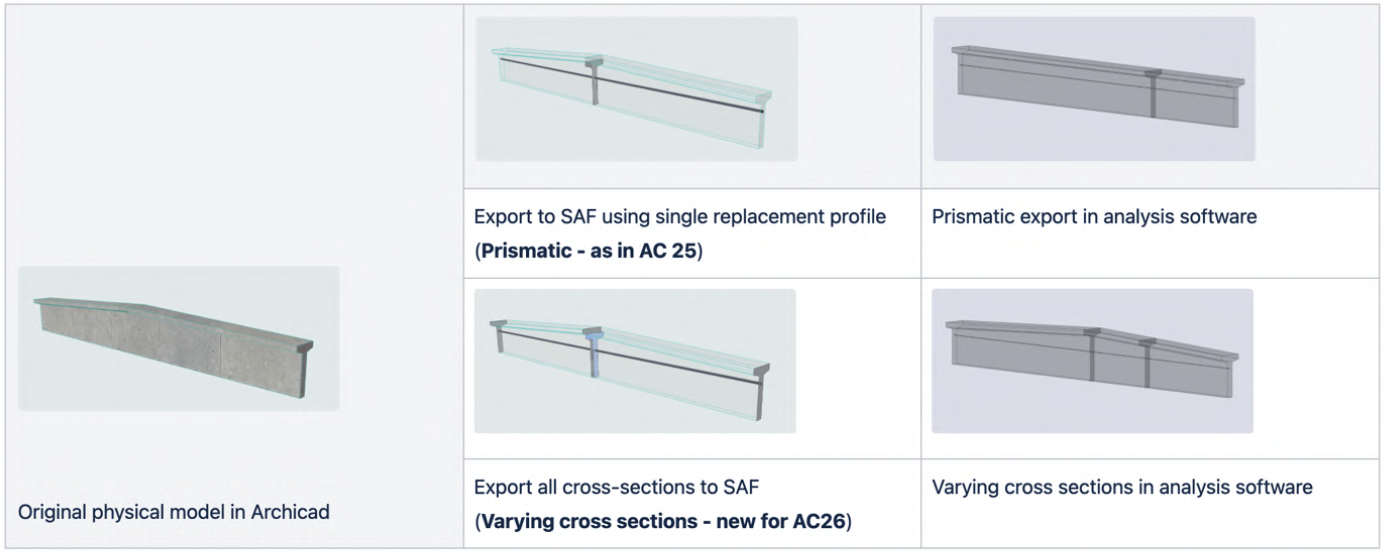1384x553 pixels.
Task: Click the 'Original physical model in Archicad' caption
Action: click(173, 512)
